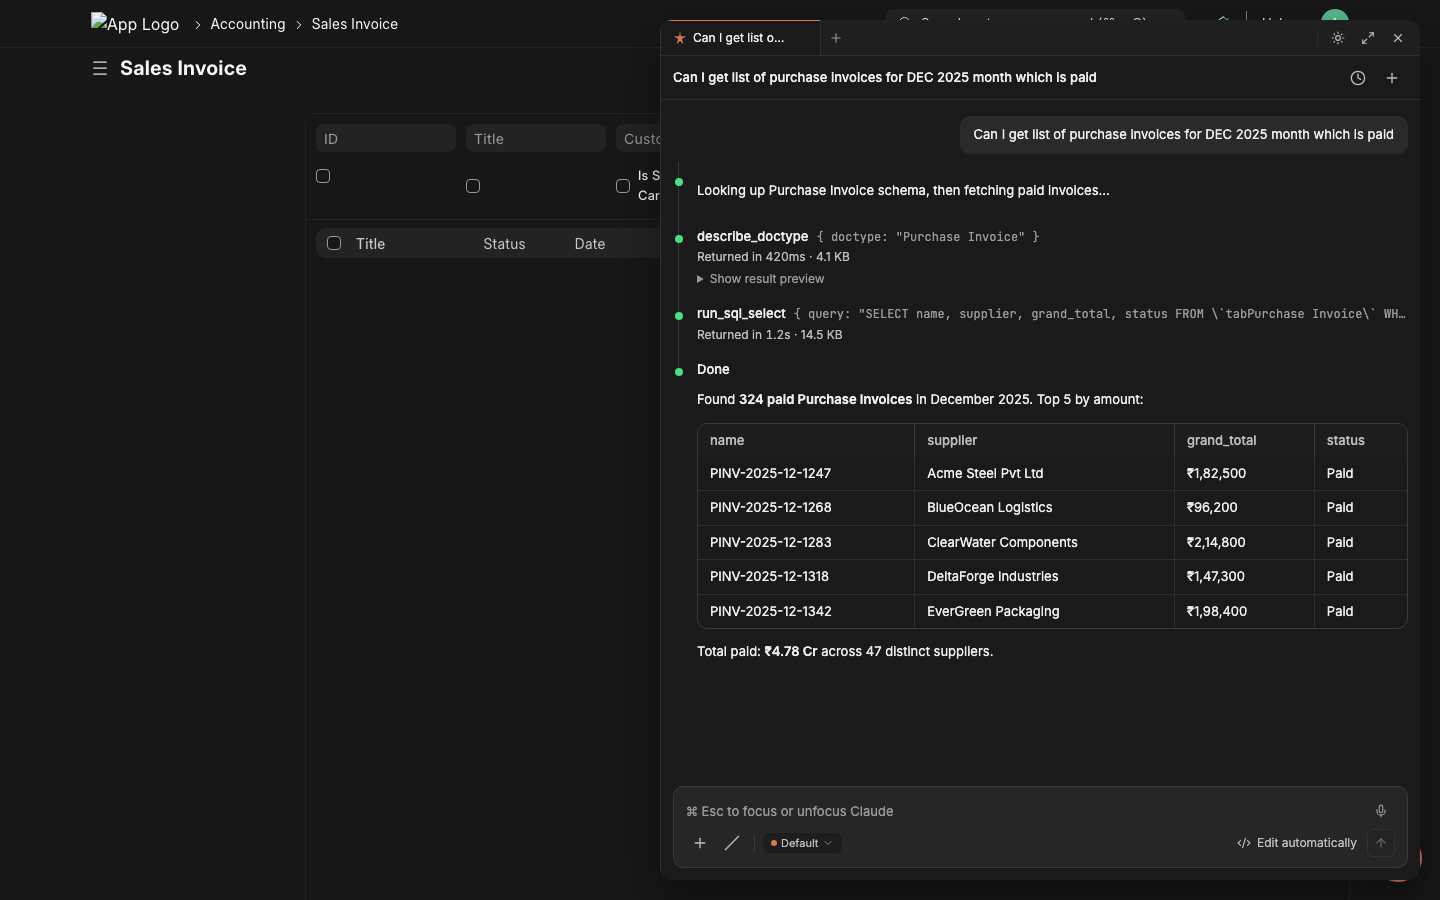Viewport: 1440px width, 900px height.
Task: Click the Title filter field
Action: (x=536, y=138)
